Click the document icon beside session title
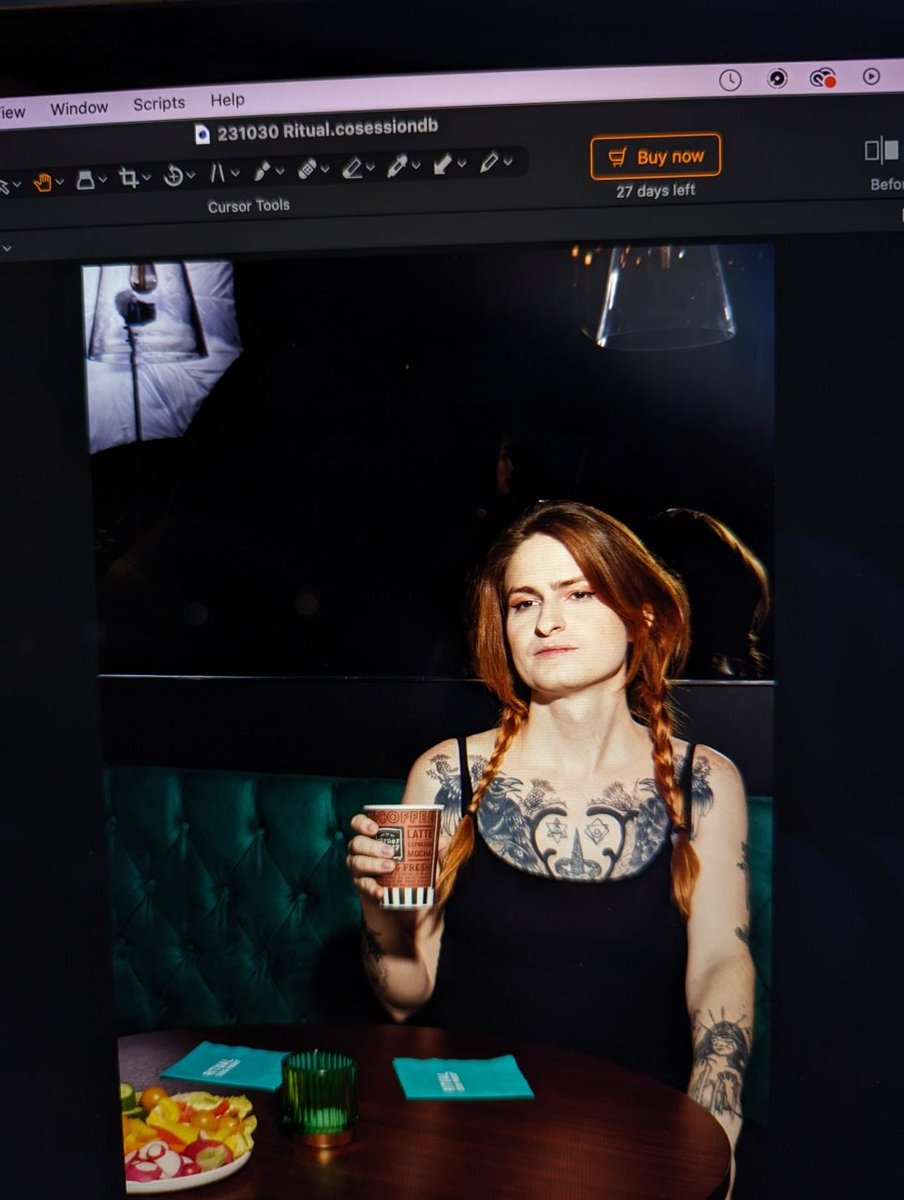The image size is (904, 1200). 203,133
